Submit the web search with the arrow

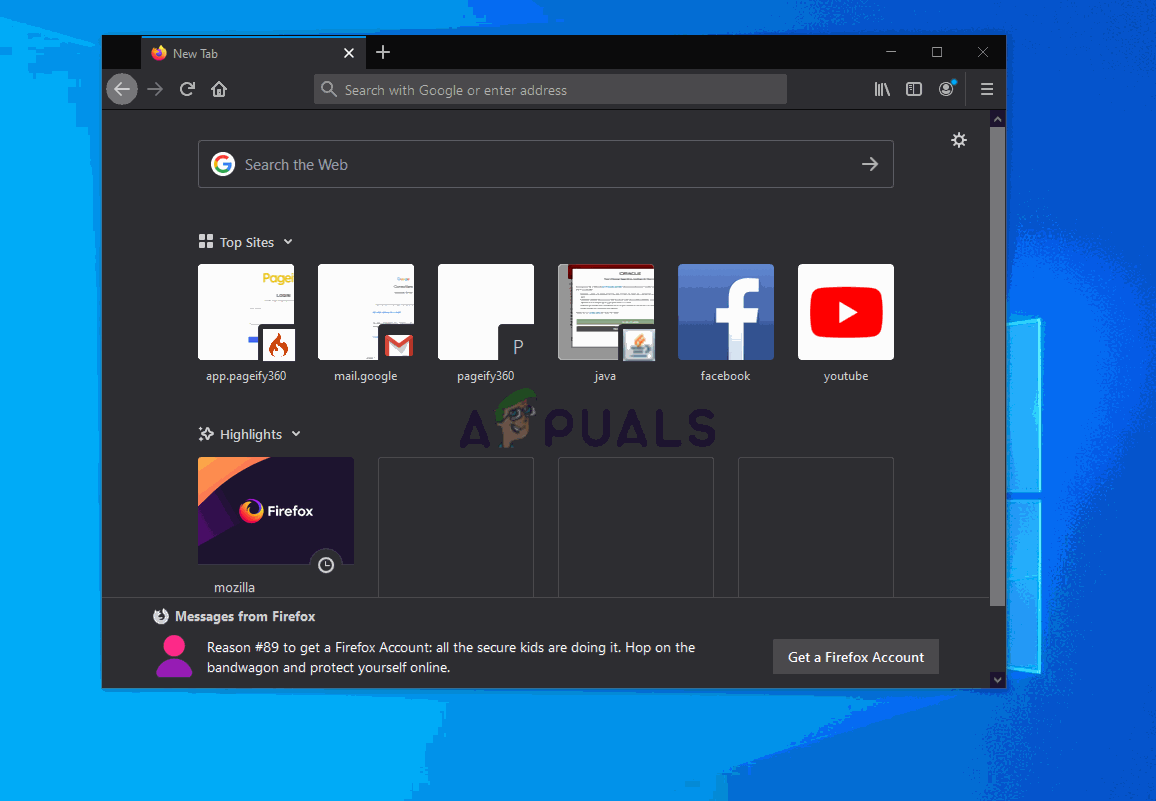(869, 163)
